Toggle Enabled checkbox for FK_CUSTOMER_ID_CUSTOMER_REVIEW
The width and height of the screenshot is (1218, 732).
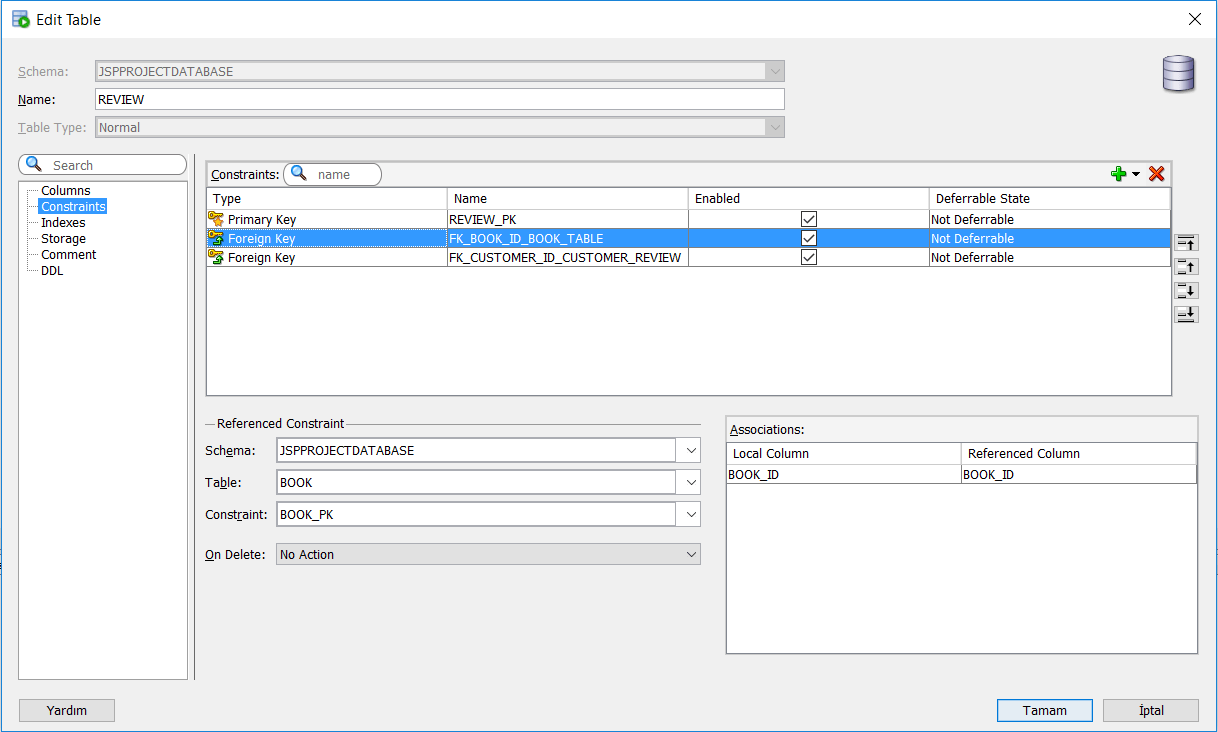coord(809,257)
